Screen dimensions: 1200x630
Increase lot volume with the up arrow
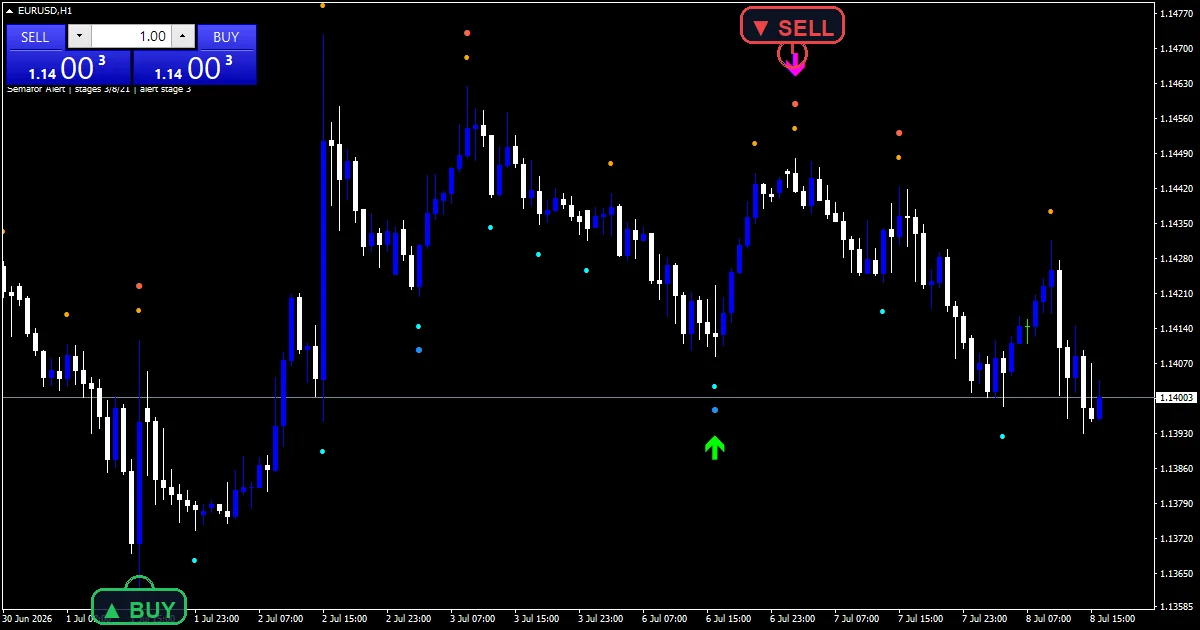(182, 37)
